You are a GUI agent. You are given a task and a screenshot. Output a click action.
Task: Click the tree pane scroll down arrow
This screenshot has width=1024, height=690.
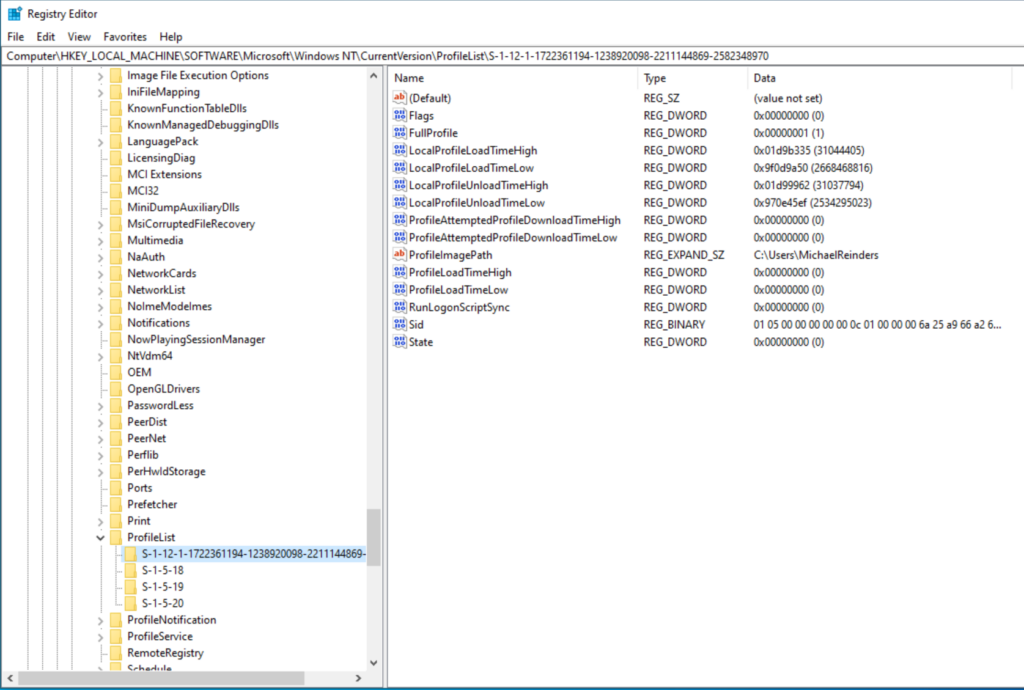pos(374,663)
